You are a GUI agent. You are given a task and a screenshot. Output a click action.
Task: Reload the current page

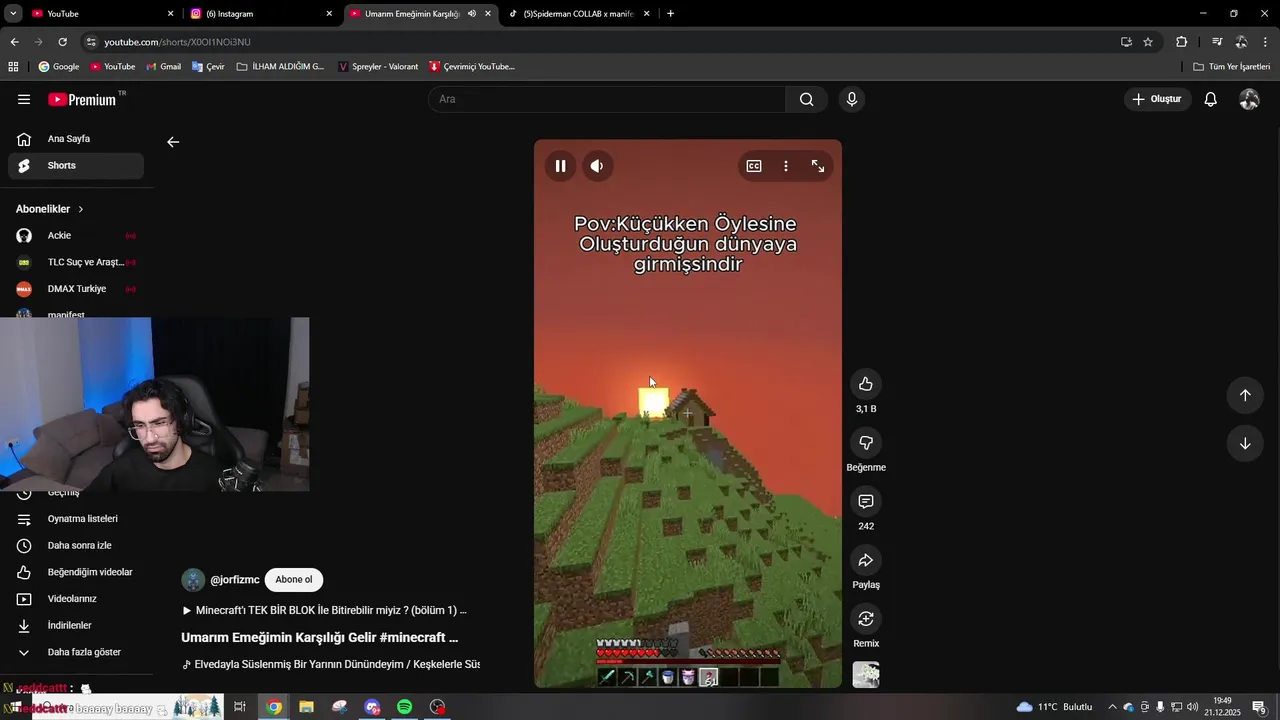point(62,42)
